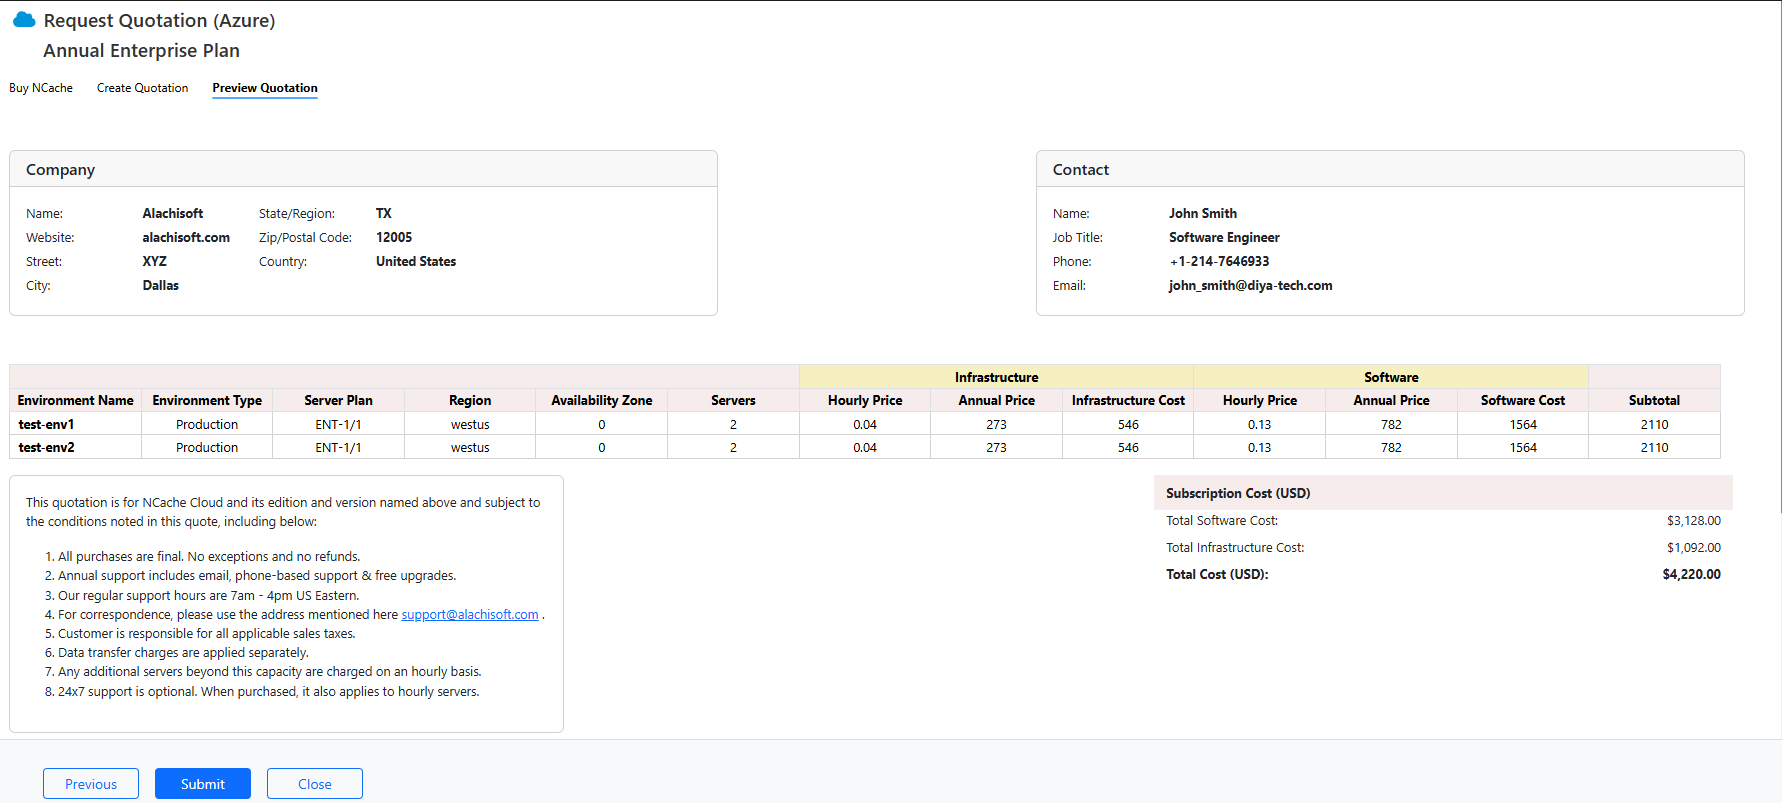Click the Contact panel header

(1390, 169)
